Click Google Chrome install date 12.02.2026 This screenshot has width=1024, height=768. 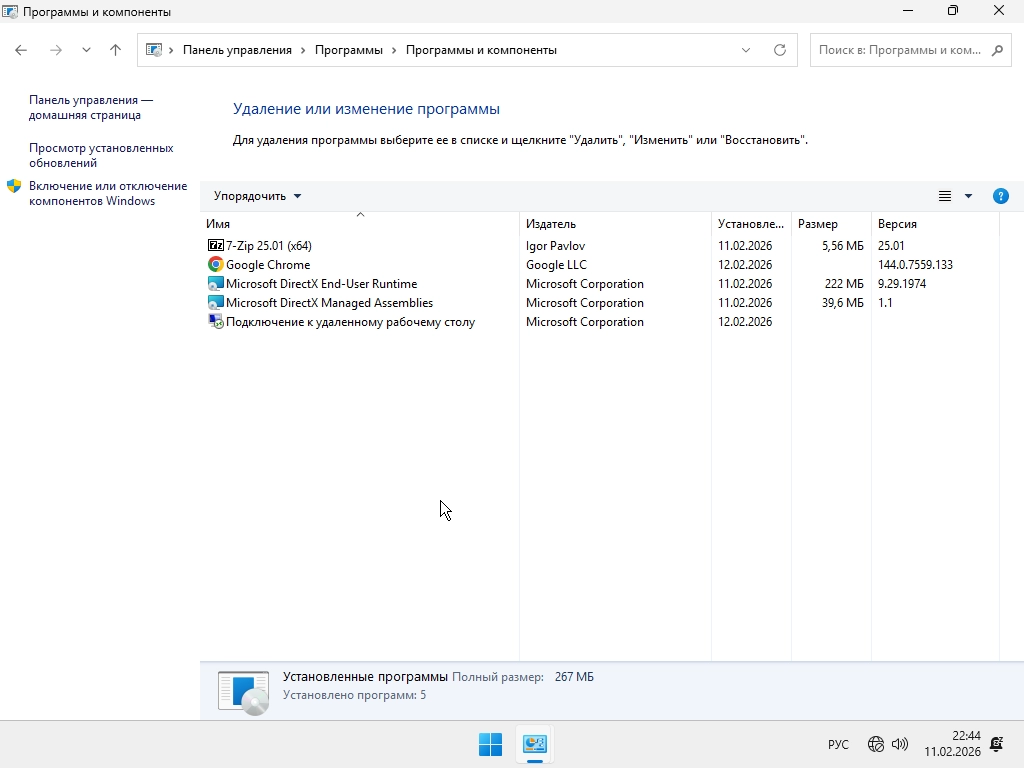click(744, 264)
